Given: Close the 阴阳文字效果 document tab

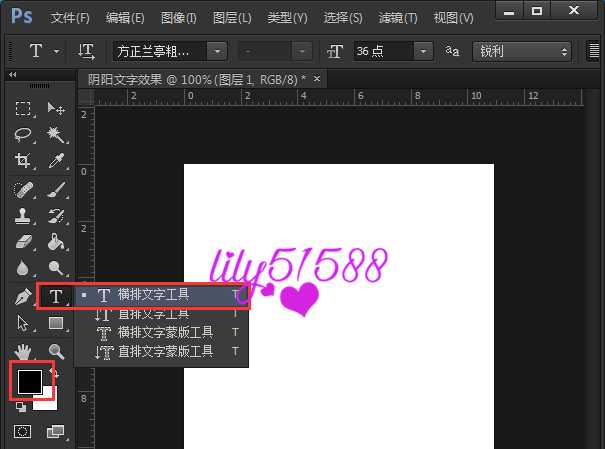Looking at the screenshot, I should tap(317, 78).
